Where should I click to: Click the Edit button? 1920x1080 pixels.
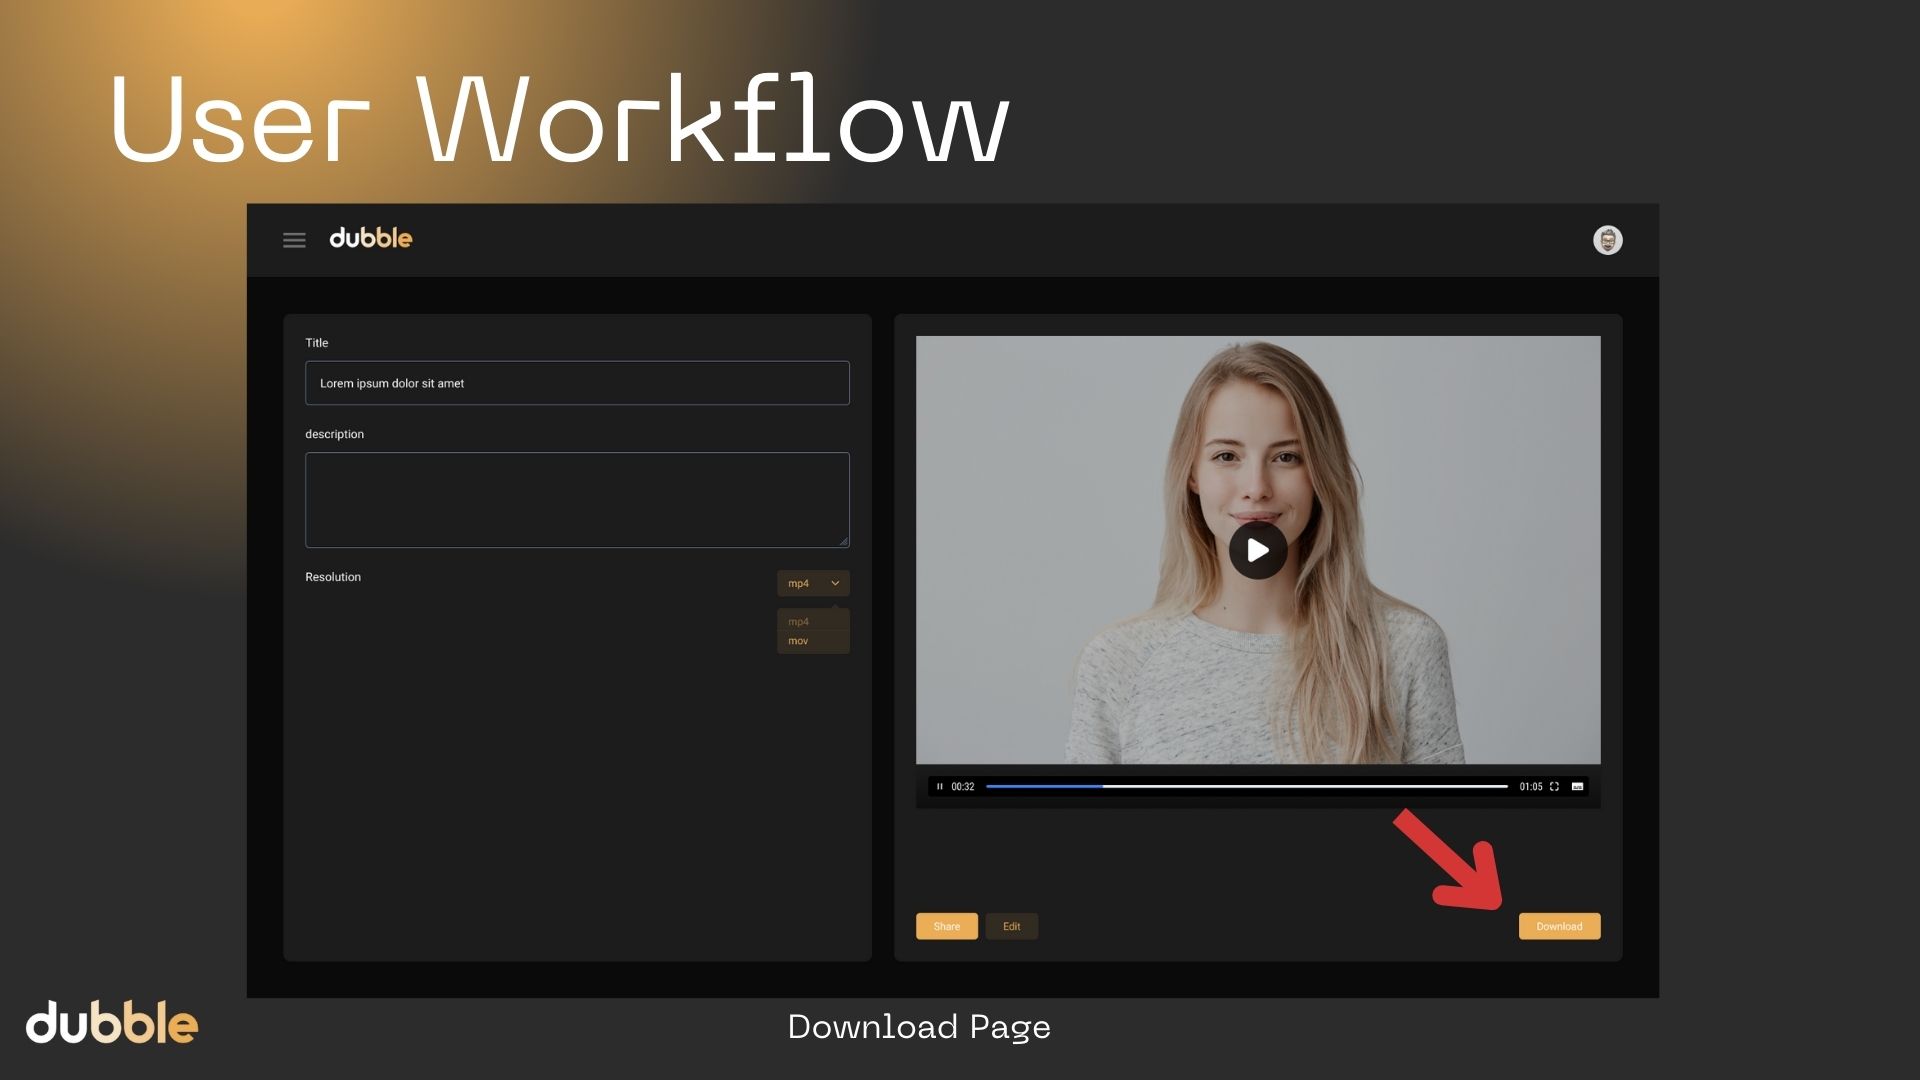pos(1011,926)
